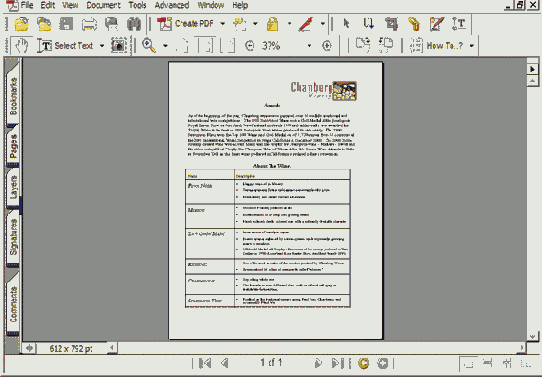Image resolution: width=542 pixels, height=377 pixels.
Task: Switch to Single Page layout
Action: (x=468, y=364)
